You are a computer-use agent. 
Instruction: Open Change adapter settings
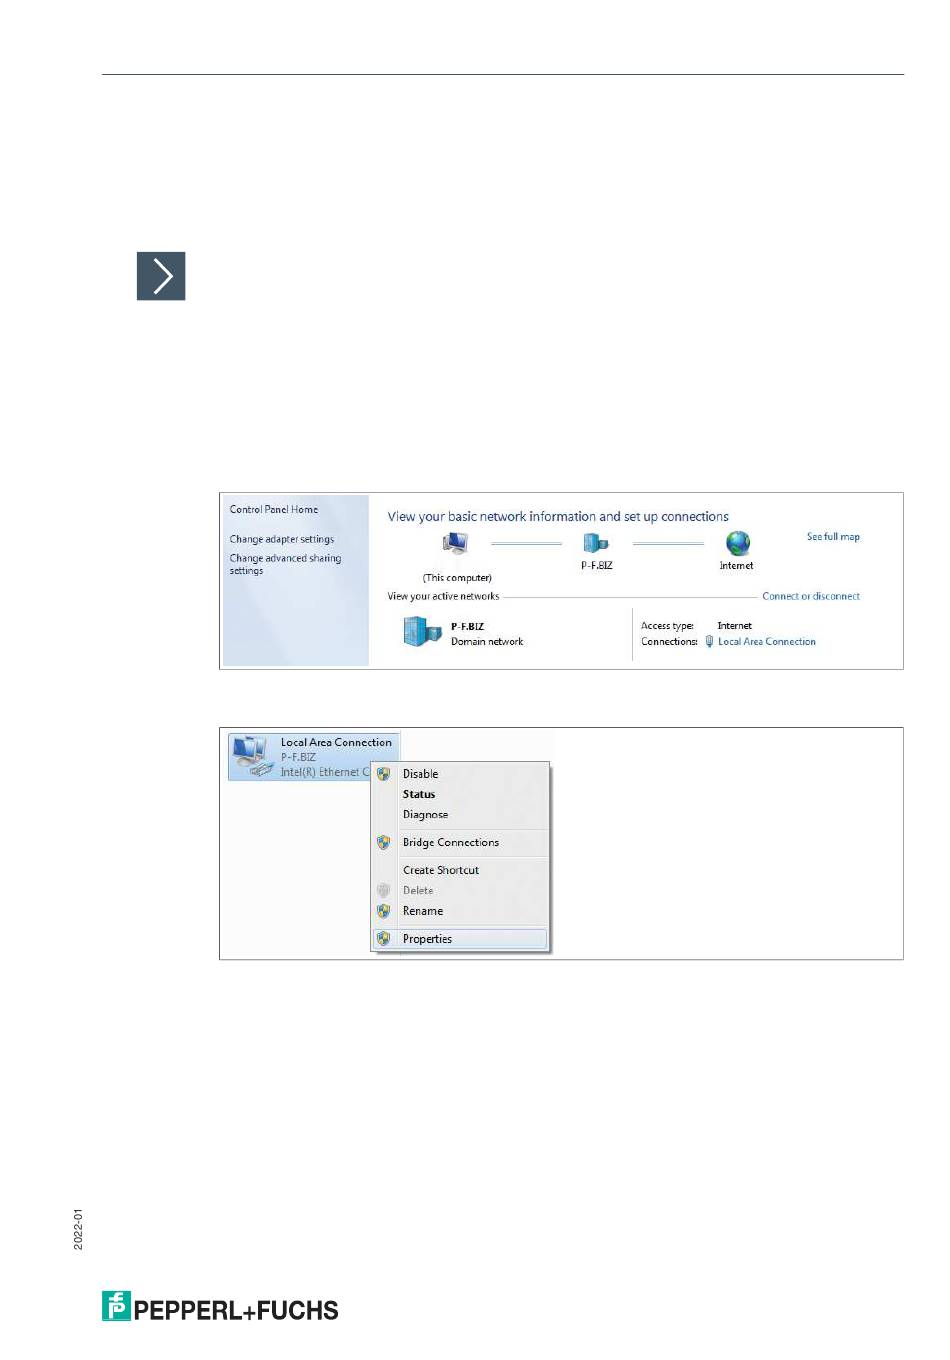click(282, 539)
